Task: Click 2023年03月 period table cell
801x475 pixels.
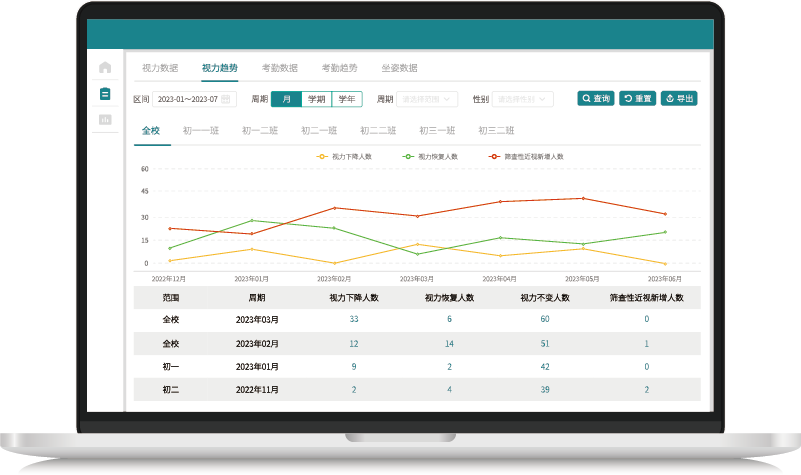Action: (x=257, y=320)
